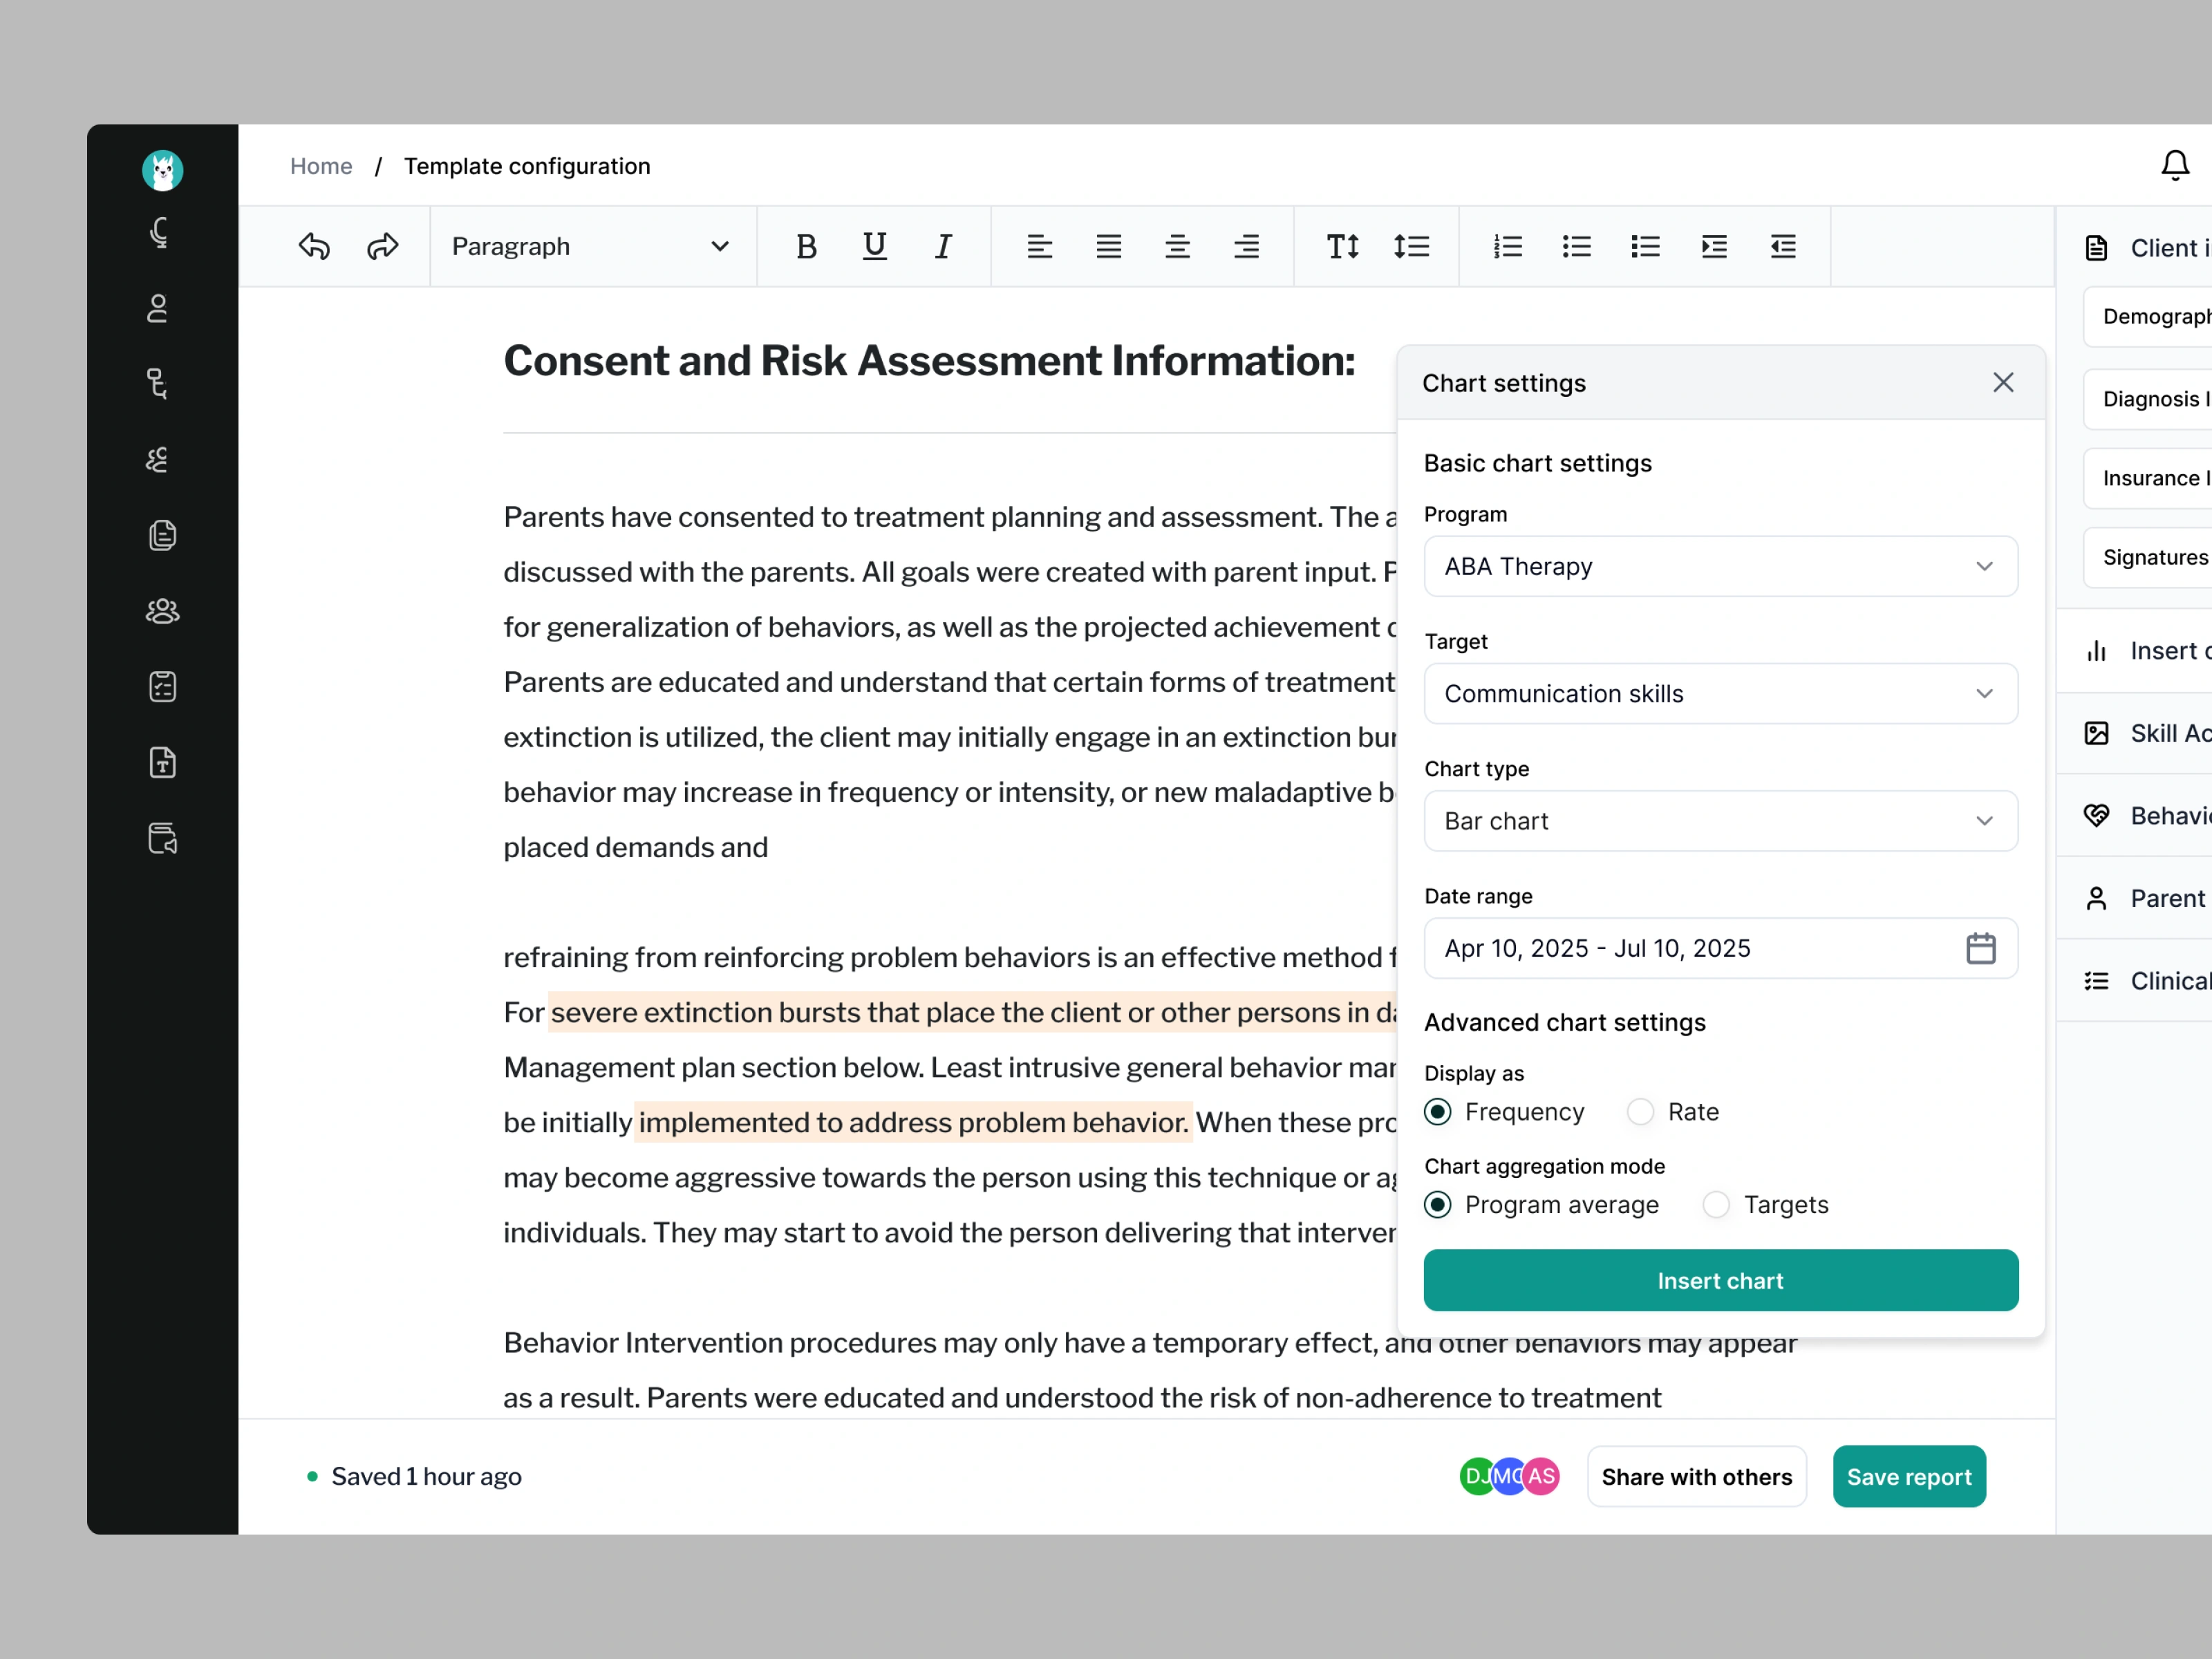Click the Consent and Risk Assessment heading

[929, 361]
